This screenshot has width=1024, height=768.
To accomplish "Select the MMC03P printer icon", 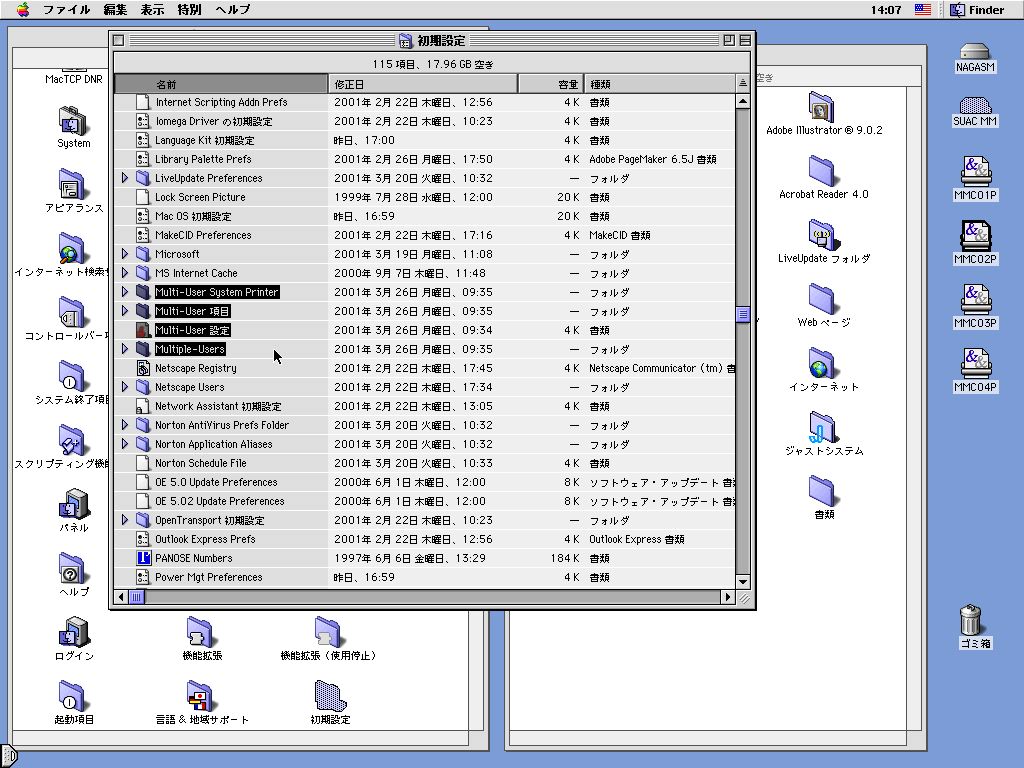I will tap(975, 299).
